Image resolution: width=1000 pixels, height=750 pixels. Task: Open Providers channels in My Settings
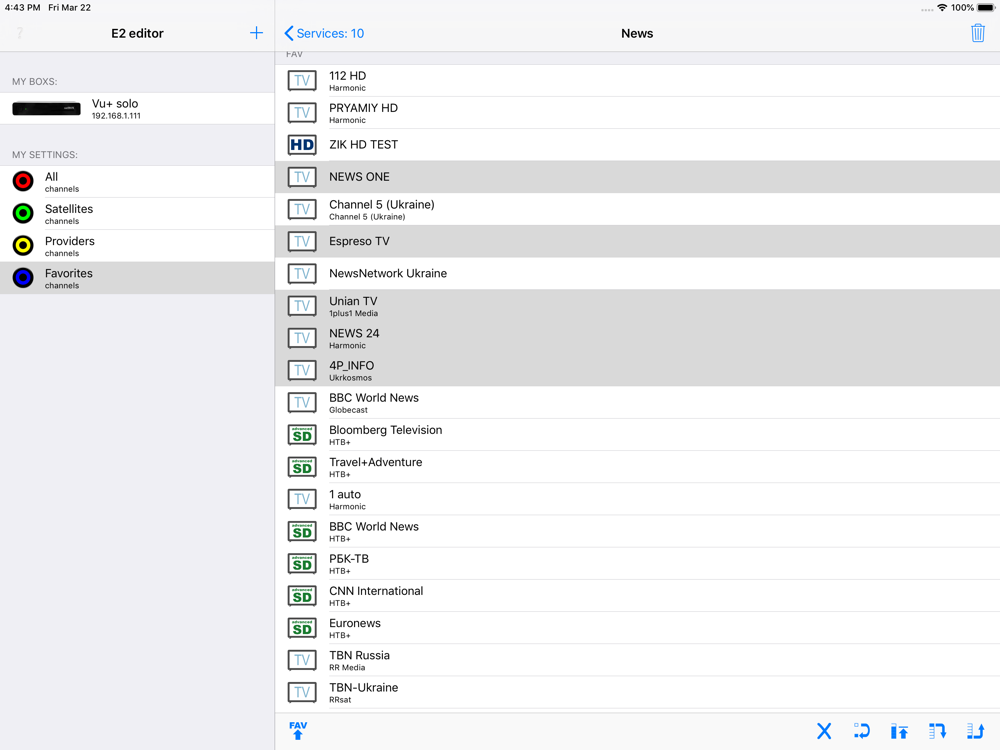pos(137,246)
